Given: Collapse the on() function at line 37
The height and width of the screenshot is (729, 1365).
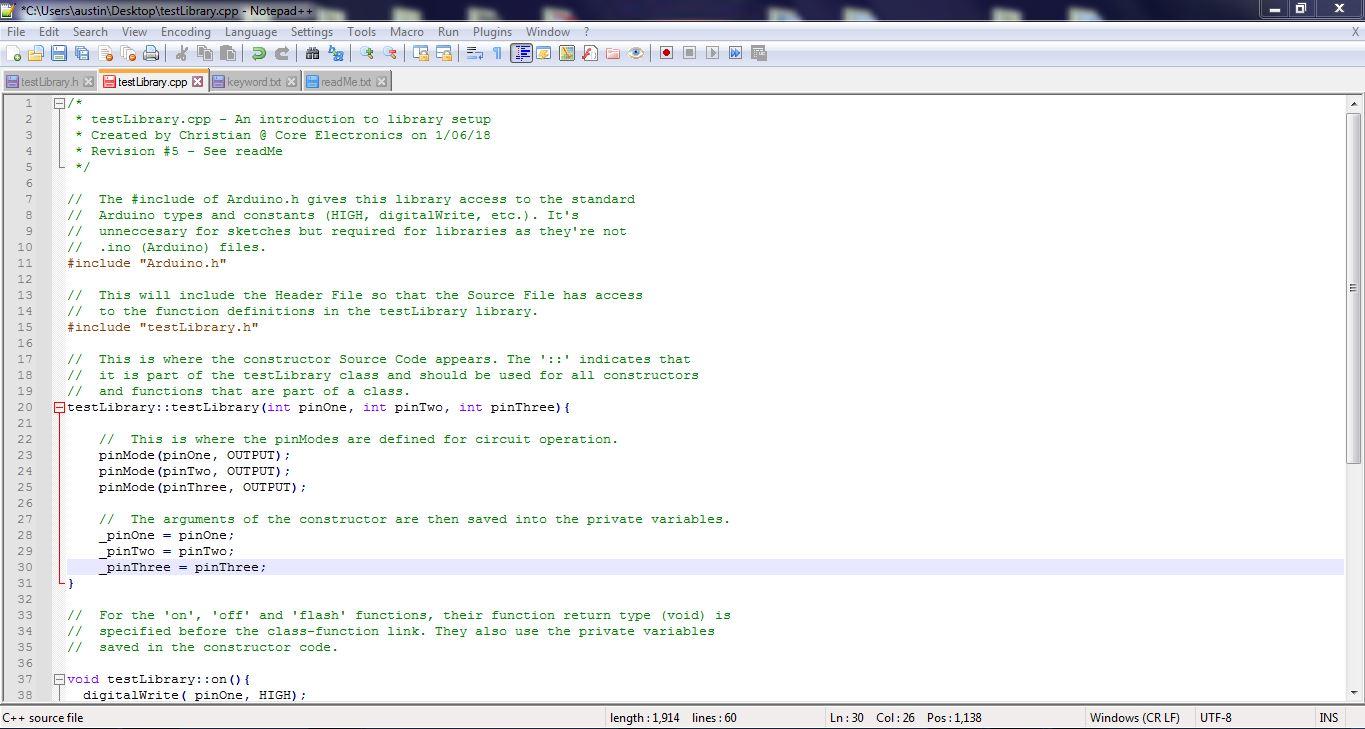Looking at the screenshot, I should coord(58,679).
